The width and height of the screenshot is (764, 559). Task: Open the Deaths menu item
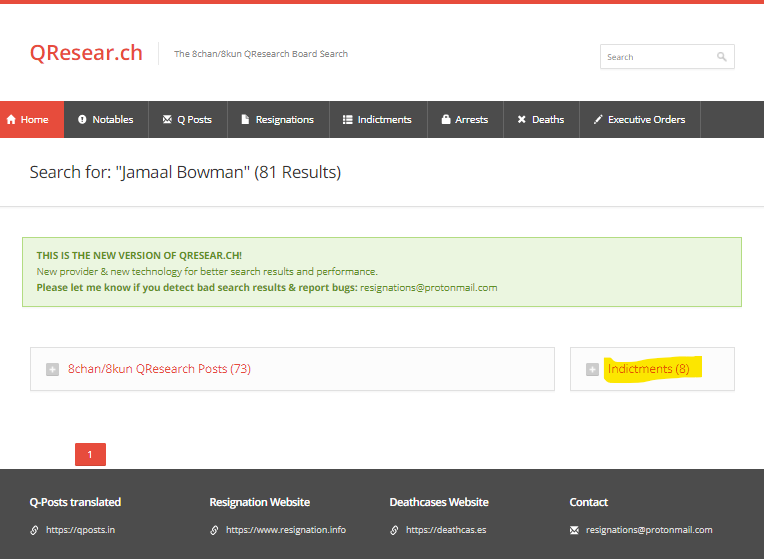click(541, 119)
